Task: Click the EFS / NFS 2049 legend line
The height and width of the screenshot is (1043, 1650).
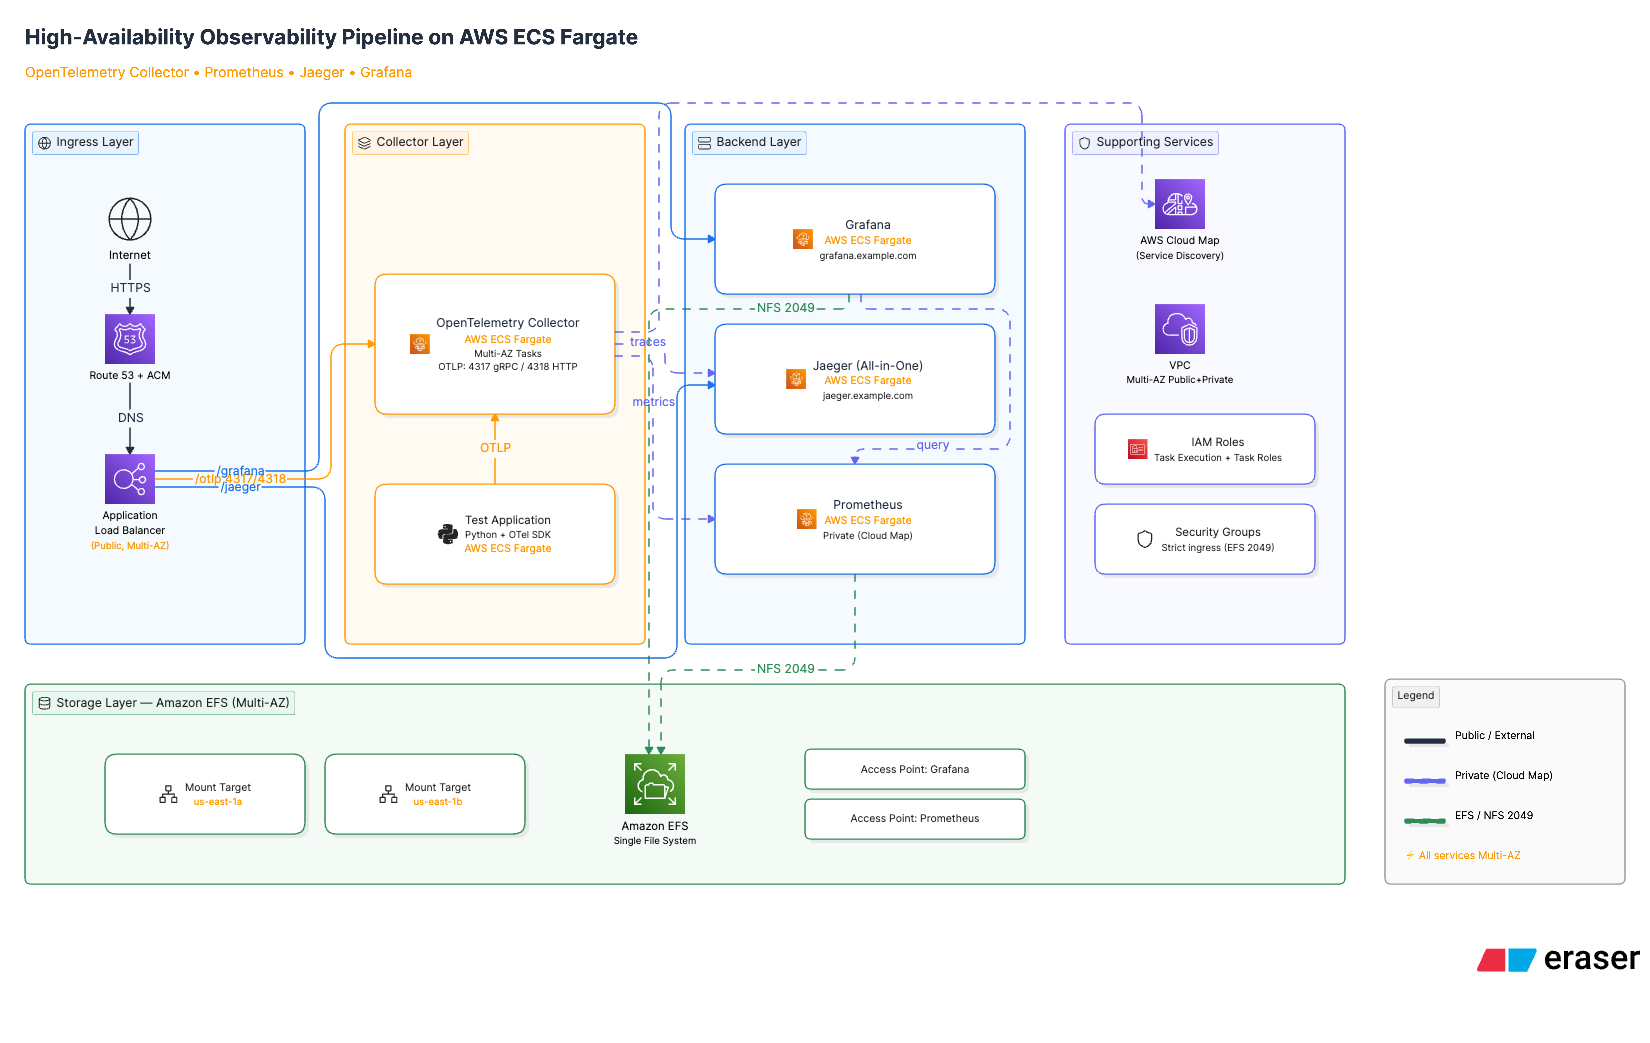Action: (1425, 821)
